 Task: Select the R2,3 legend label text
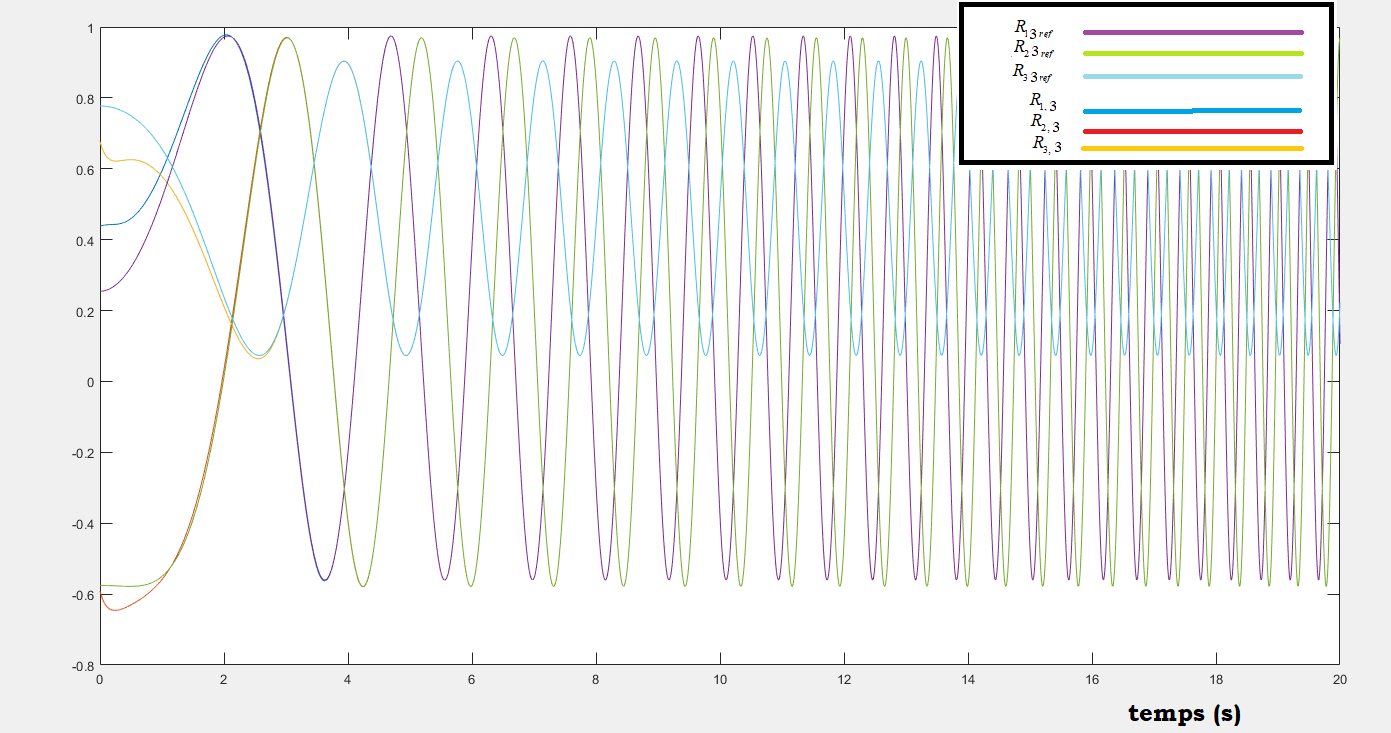pos(1046,122)
